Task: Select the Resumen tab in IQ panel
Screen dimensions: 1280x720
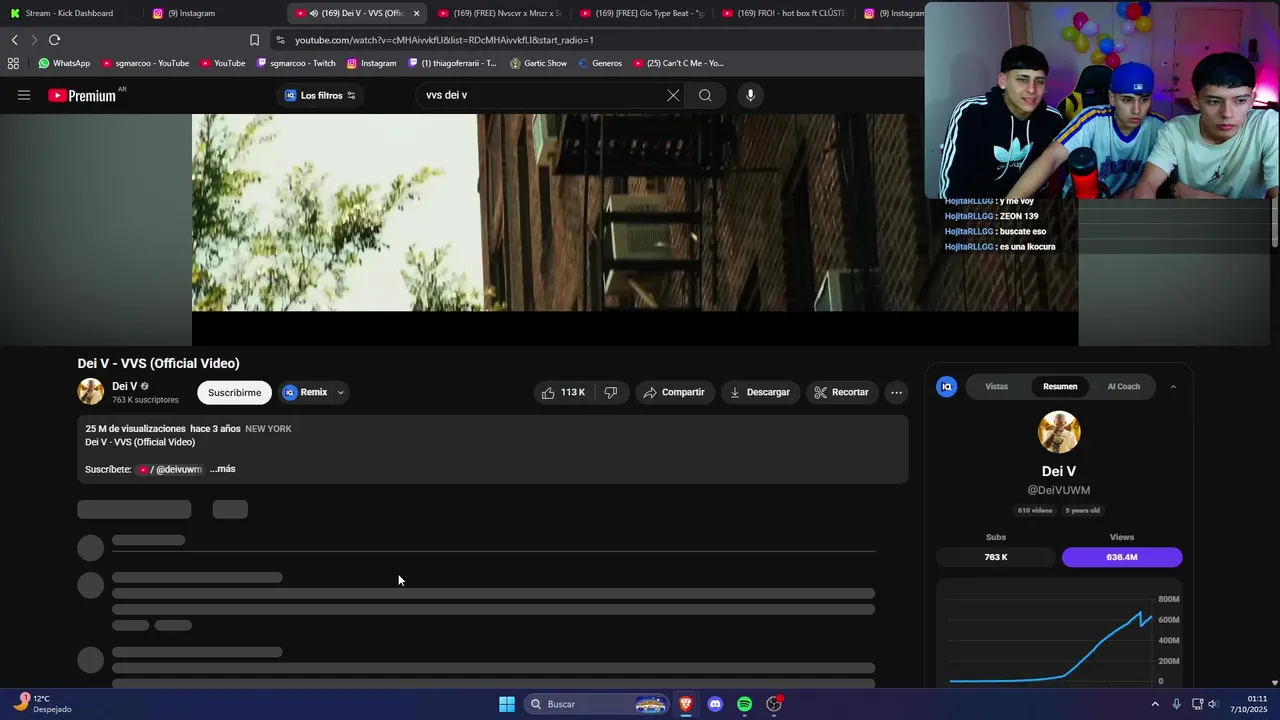Action: click(x=1060, y=386)
